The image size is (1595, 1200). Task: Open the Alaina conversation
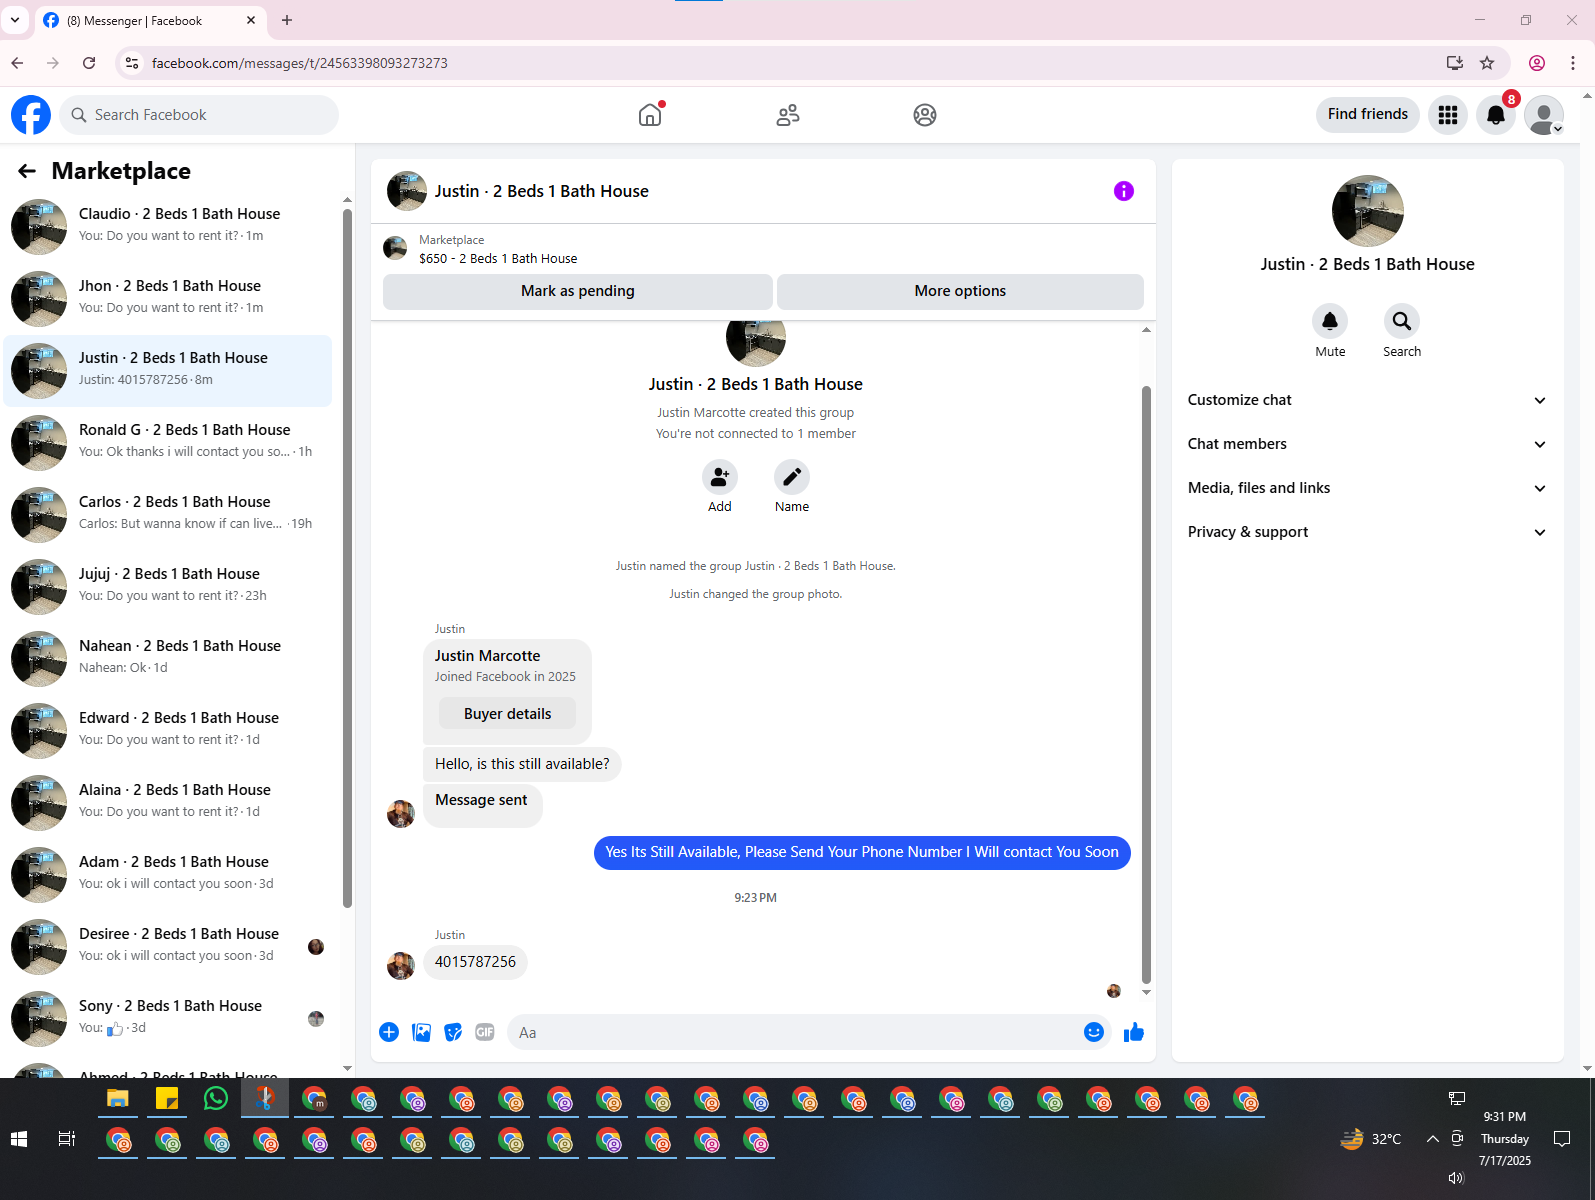coord(168,803)
